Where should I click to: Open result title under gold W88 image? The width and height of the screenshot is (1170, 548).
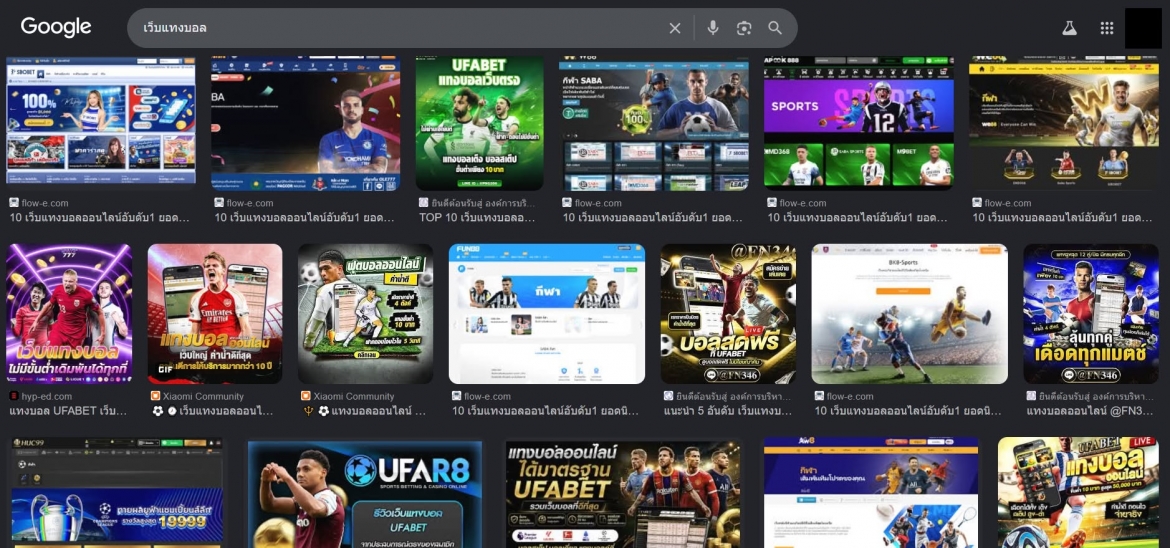1063,218
